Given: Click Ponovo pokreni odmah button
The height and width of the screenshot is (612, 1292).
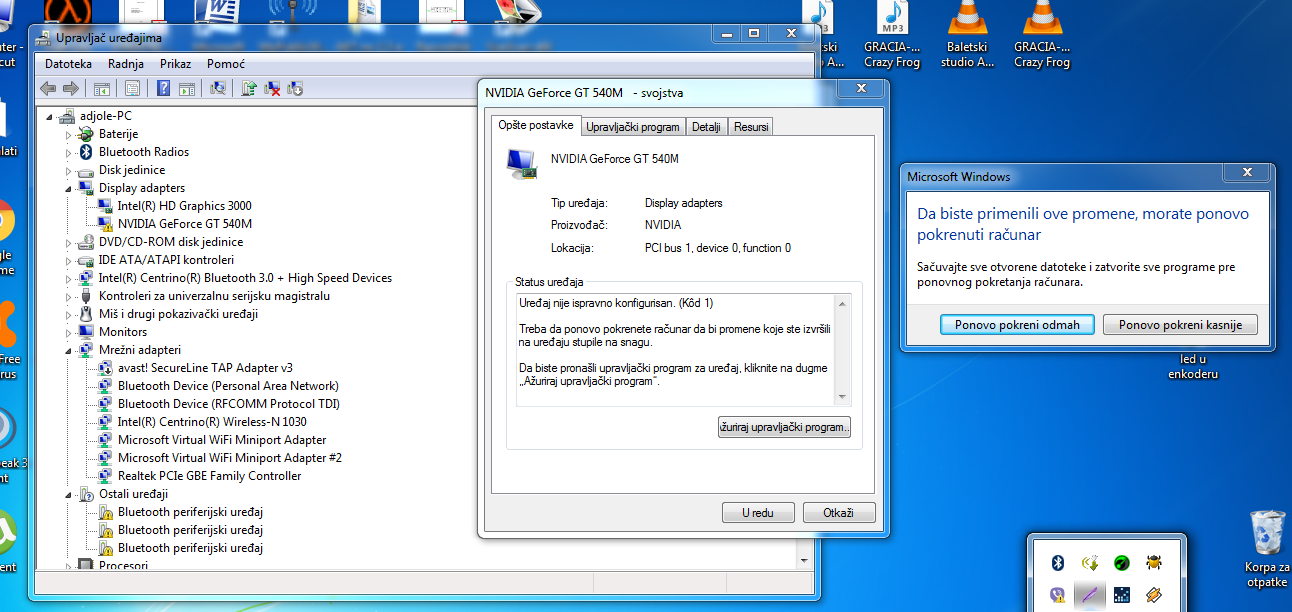Looking at the screenshot, I should click(x=1017, y=325).
